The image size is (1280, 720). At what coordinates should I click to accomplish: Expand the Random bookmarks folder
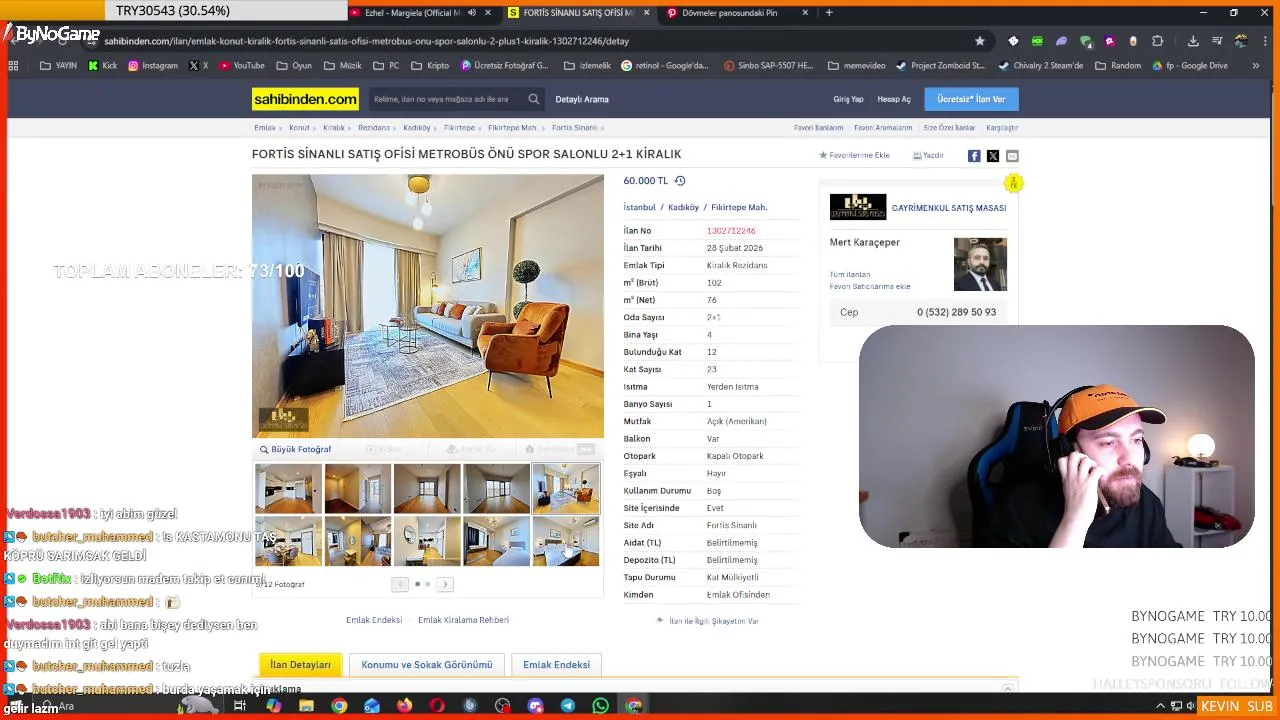click(x=1117, y=66)
